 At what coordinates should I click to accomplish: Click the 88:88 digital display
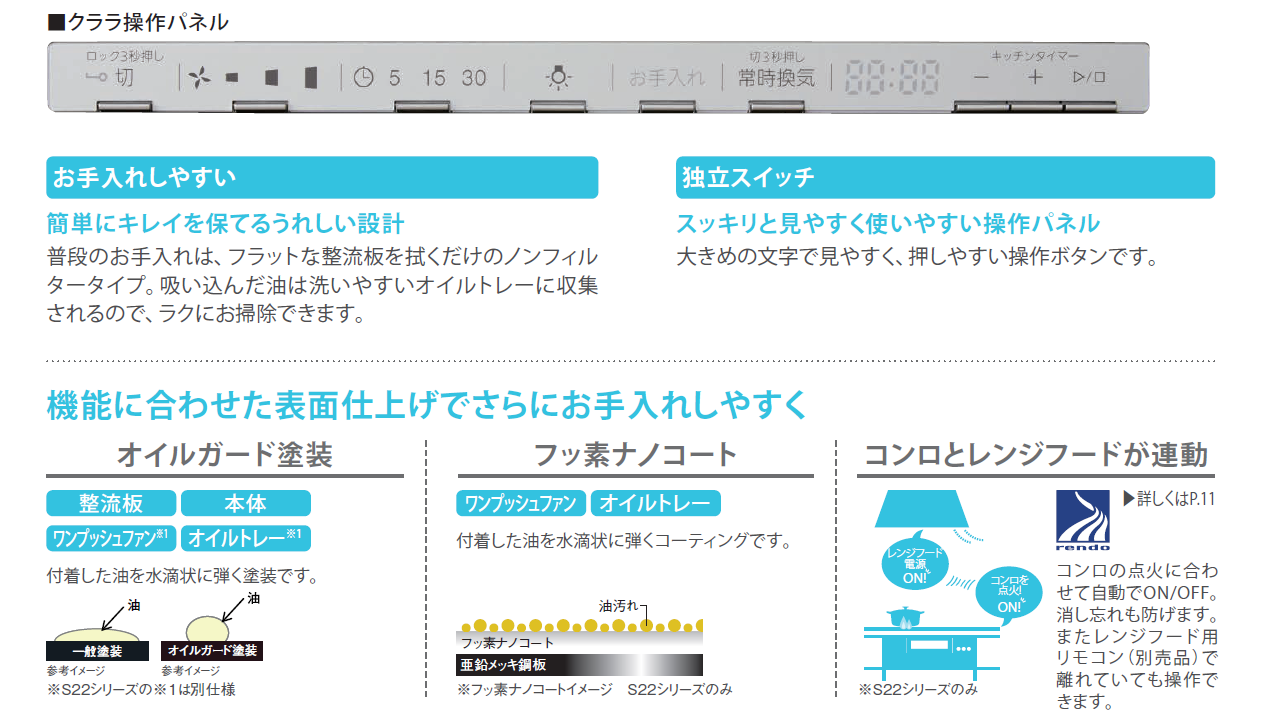pyautogui.click(x=892, y=77)
